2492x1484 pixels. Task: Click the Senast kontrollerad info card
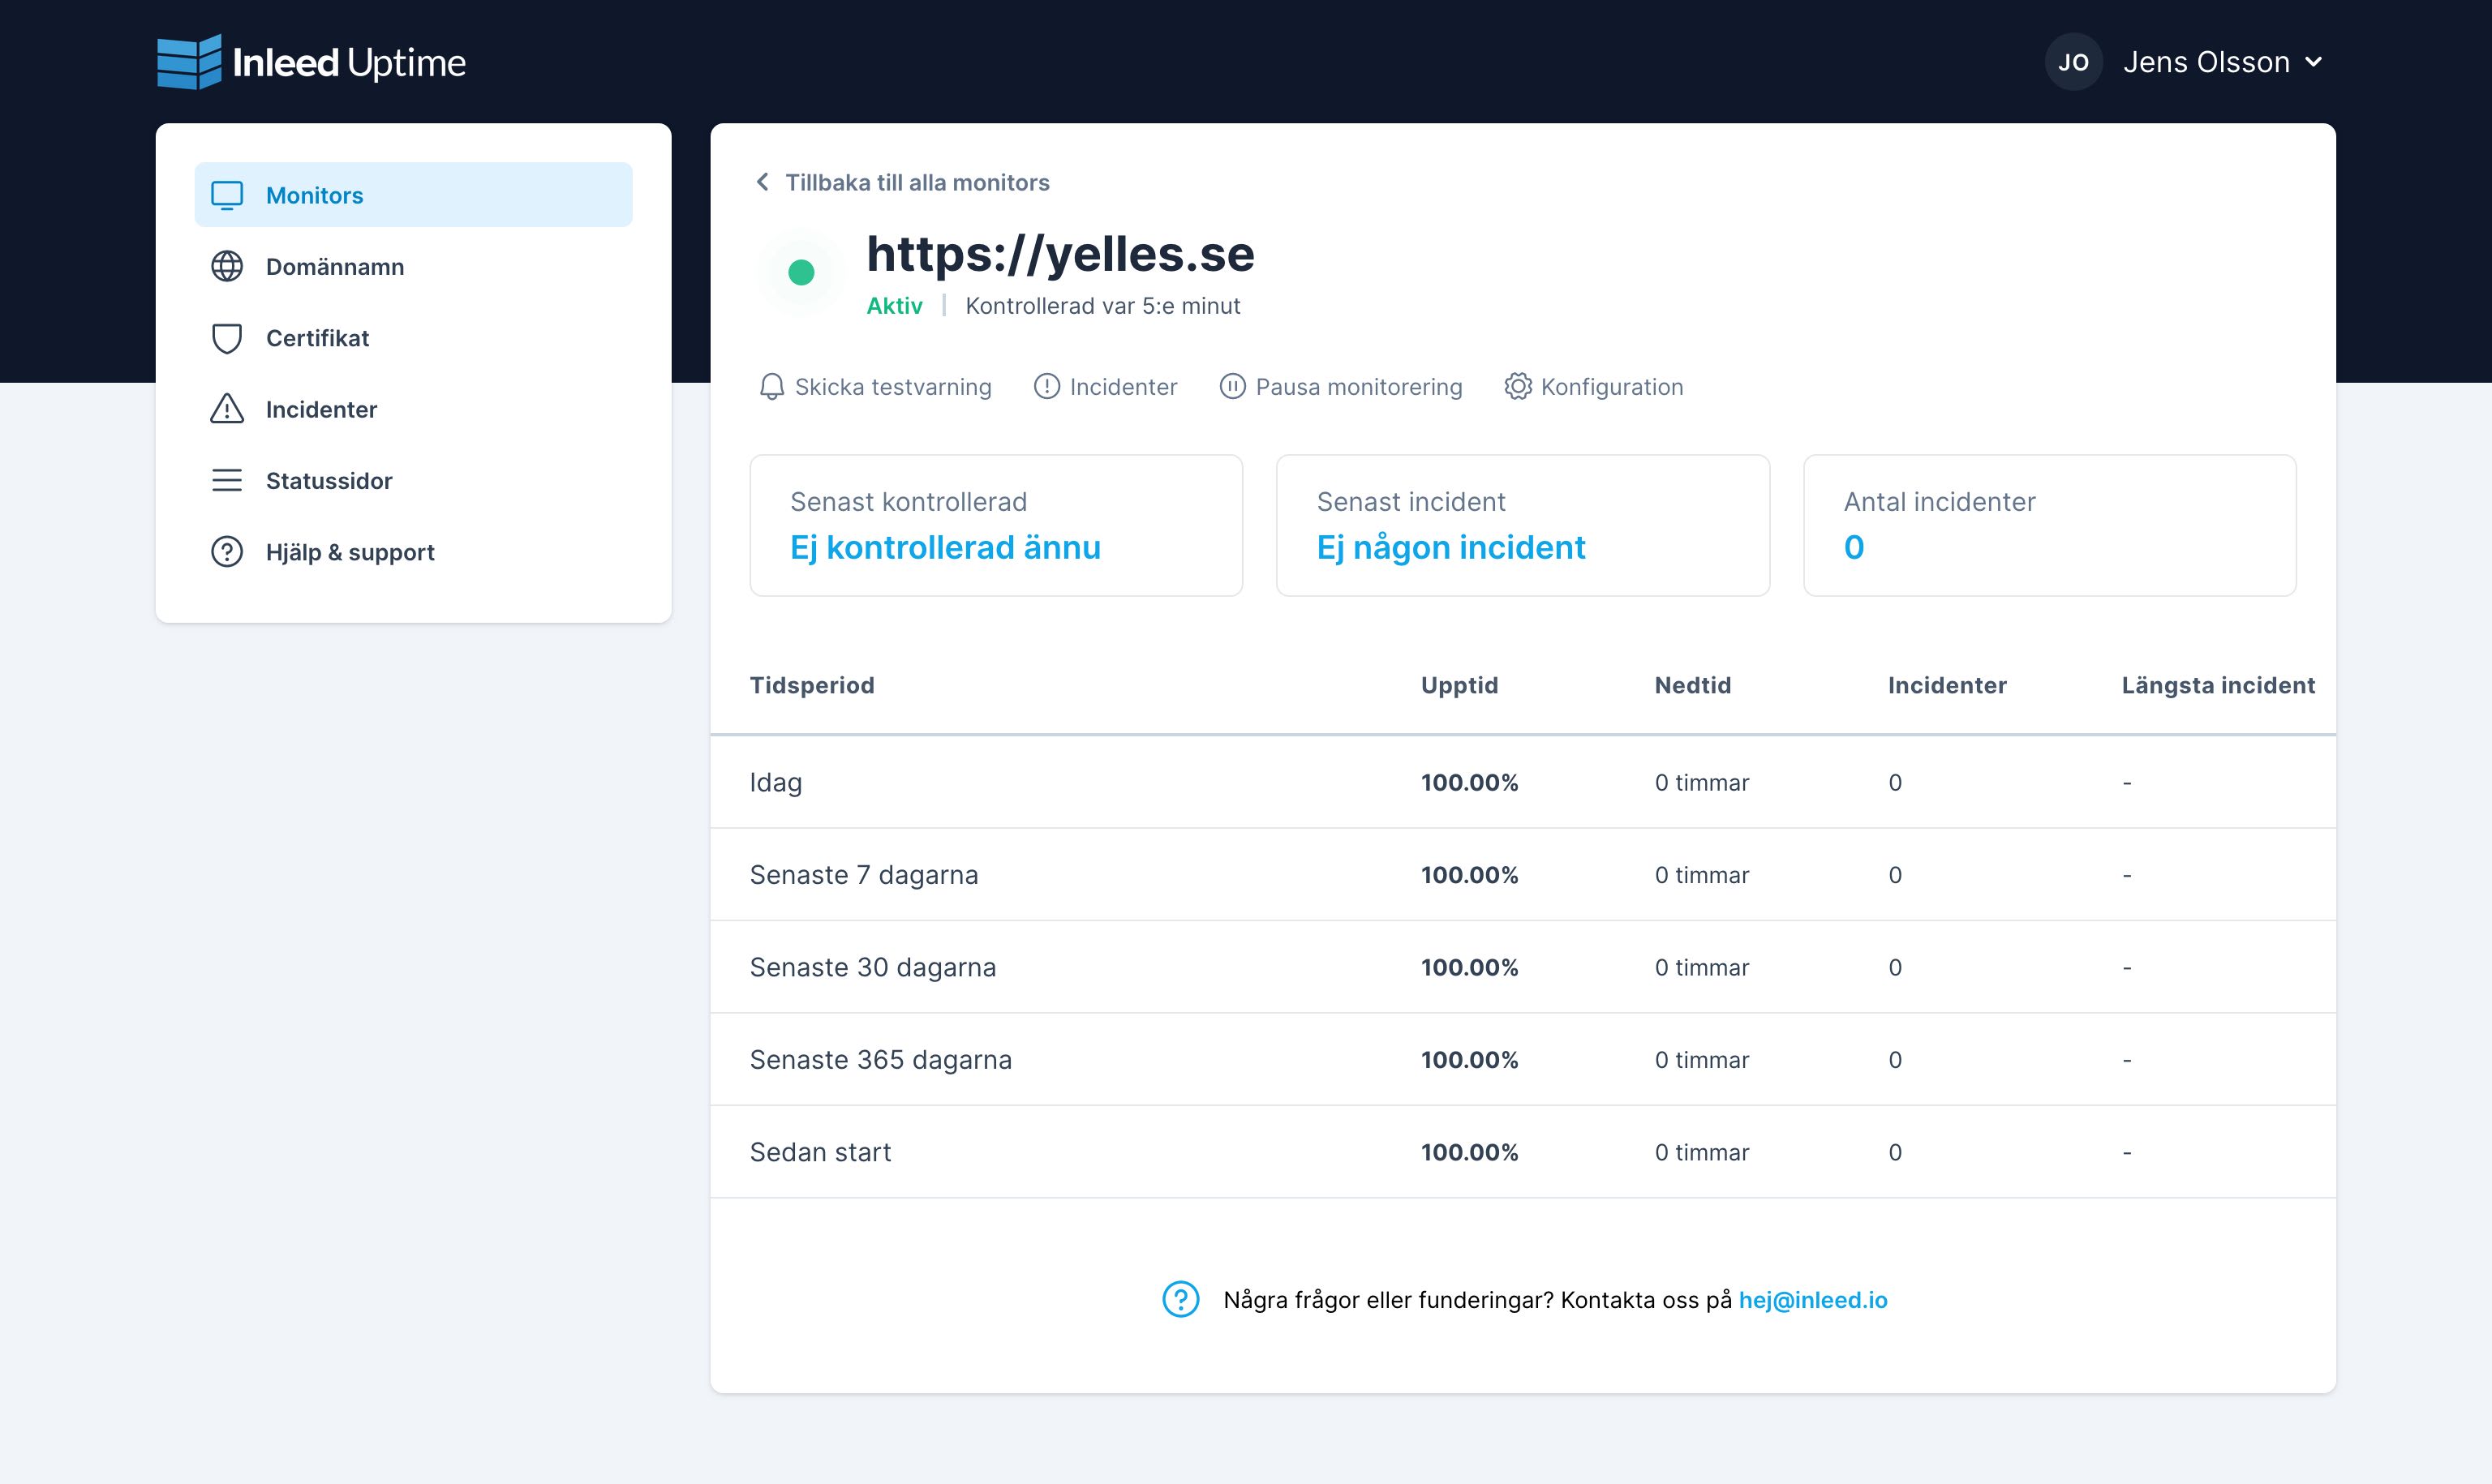pos(996,525)
